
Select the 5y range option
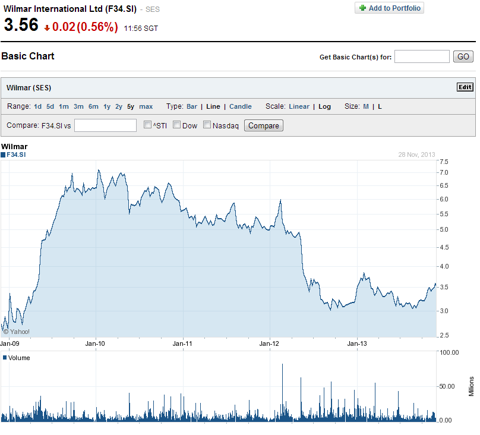coord(131,107)
